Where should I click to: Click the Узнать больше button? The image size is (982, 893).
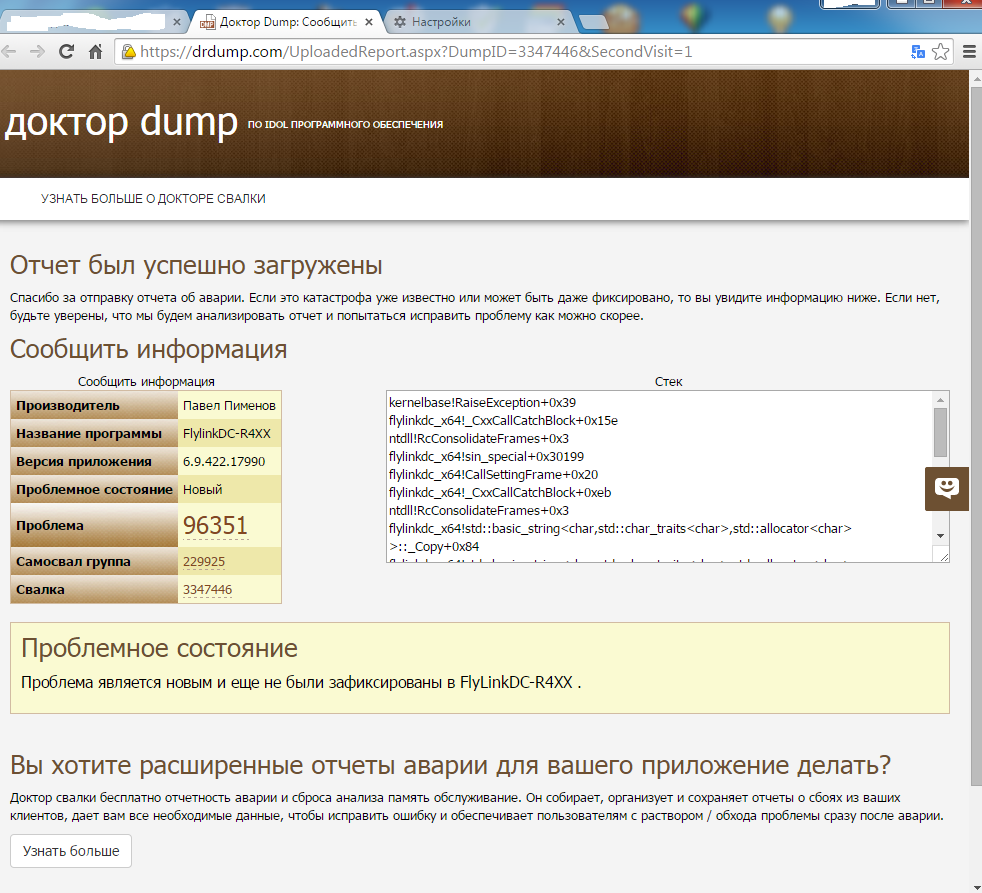coord(71,851)
